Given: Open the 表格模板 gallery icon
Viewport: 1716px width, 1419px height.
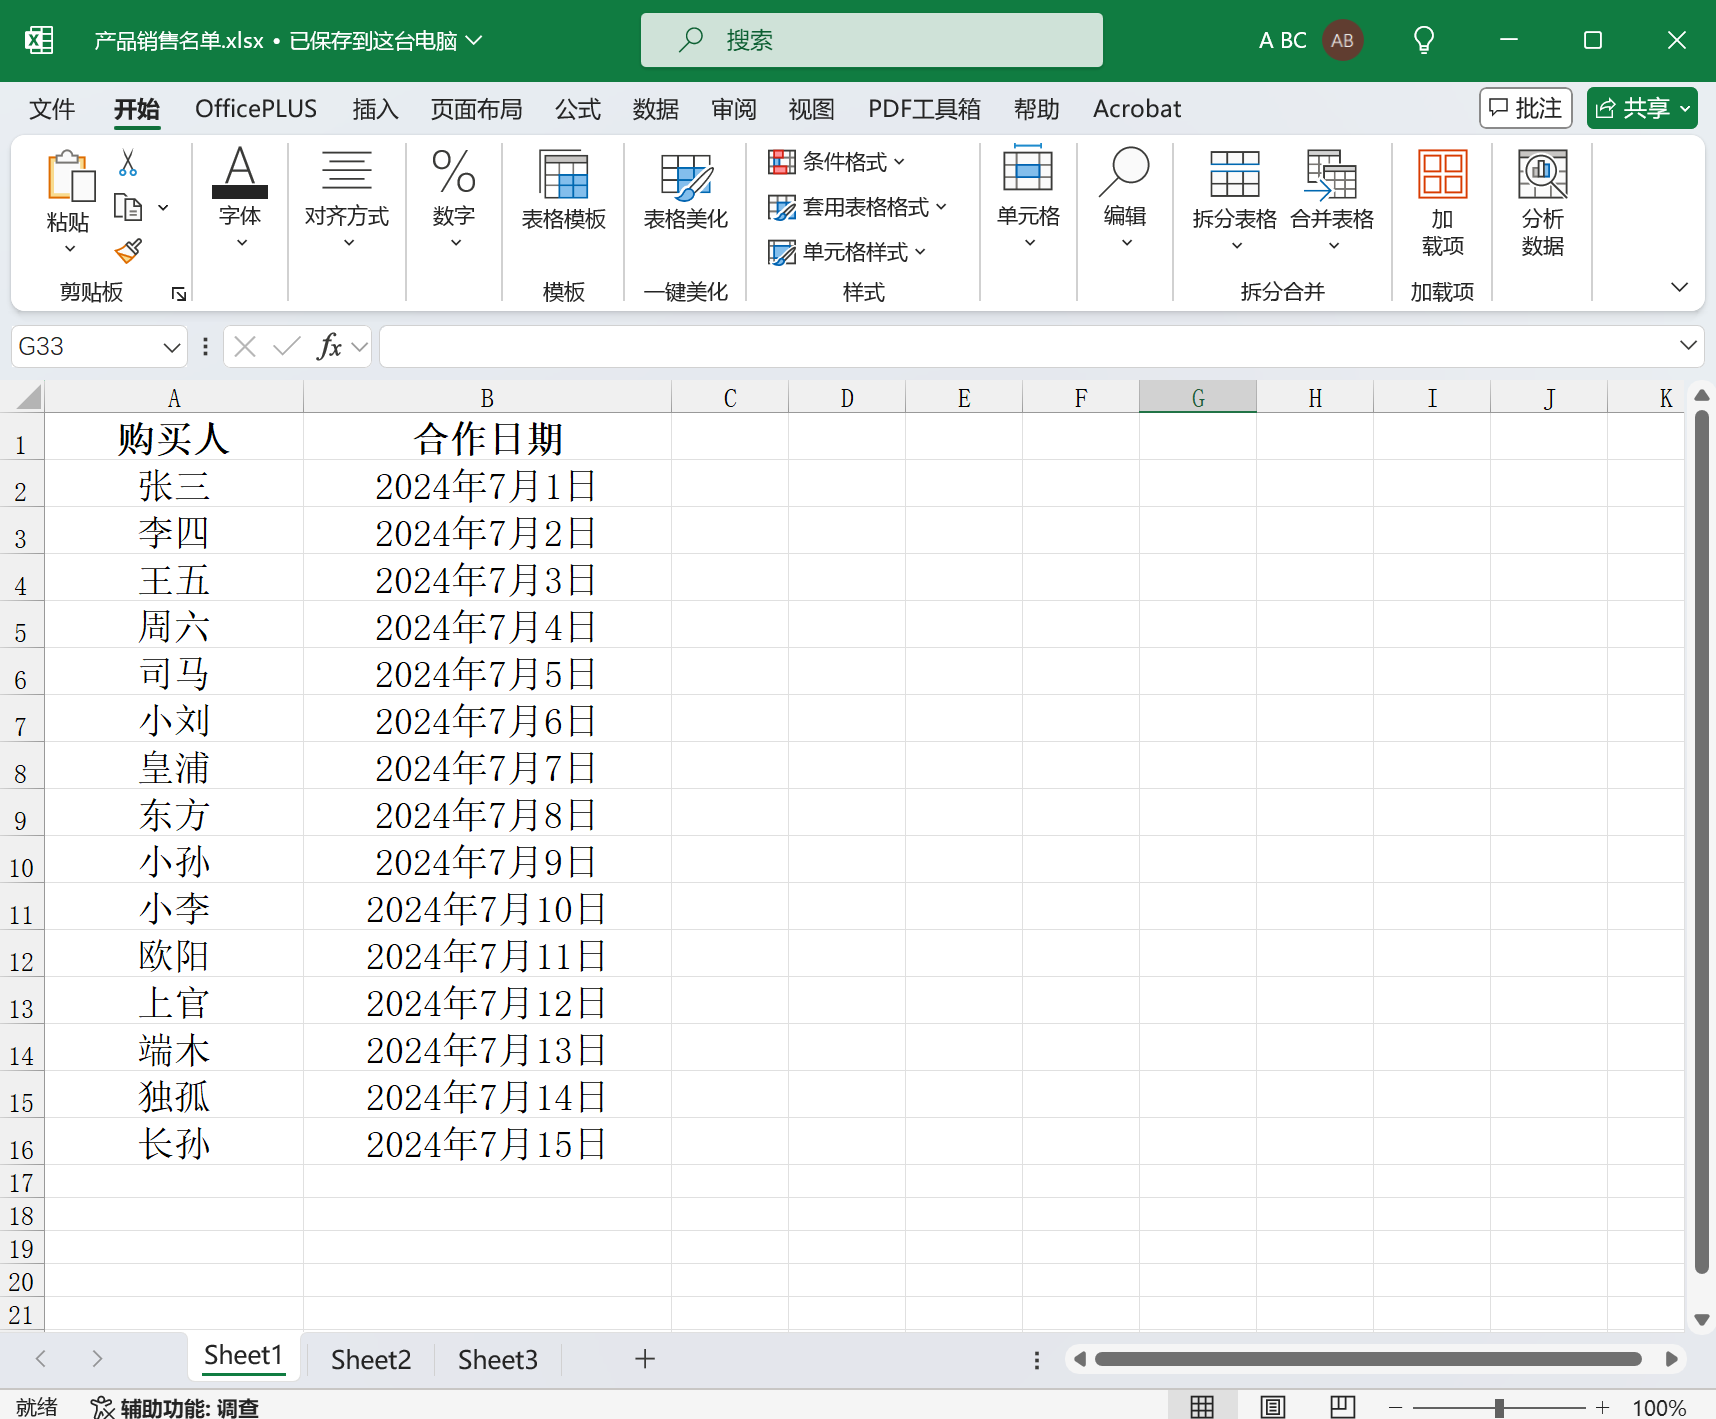Looking at the screenshot, I should click(563, 190).
